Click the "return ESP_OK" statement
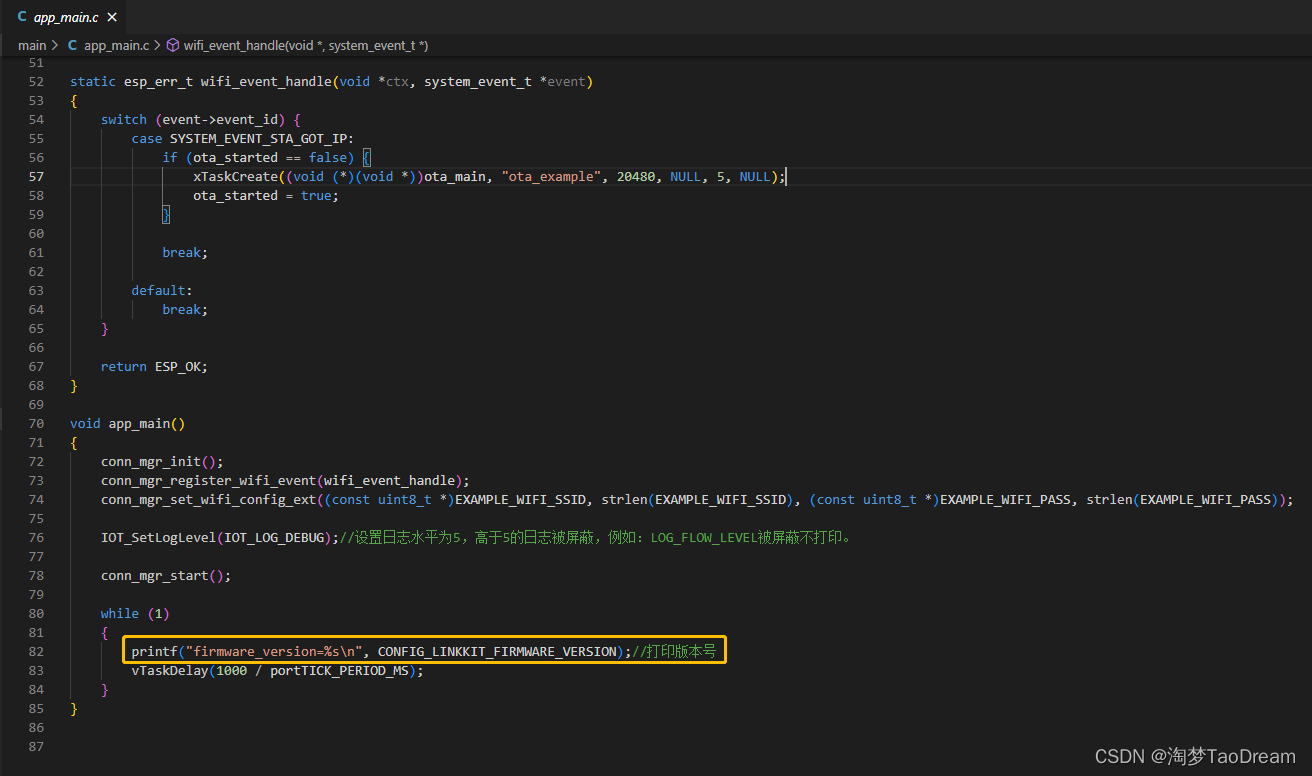Image resolution: width=1312 pixels, height=776 pixels. point(154,366)
